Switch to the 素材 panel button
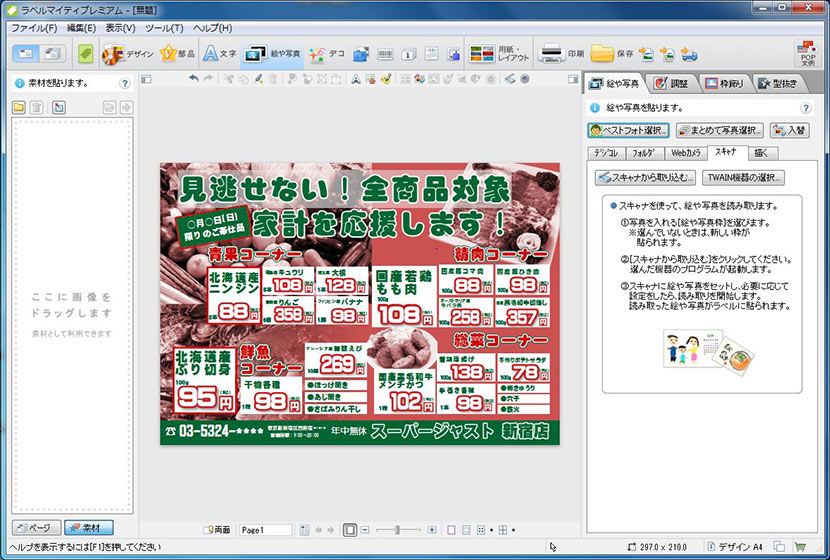The height and width of the screenshot is (560, 830). 89,527
